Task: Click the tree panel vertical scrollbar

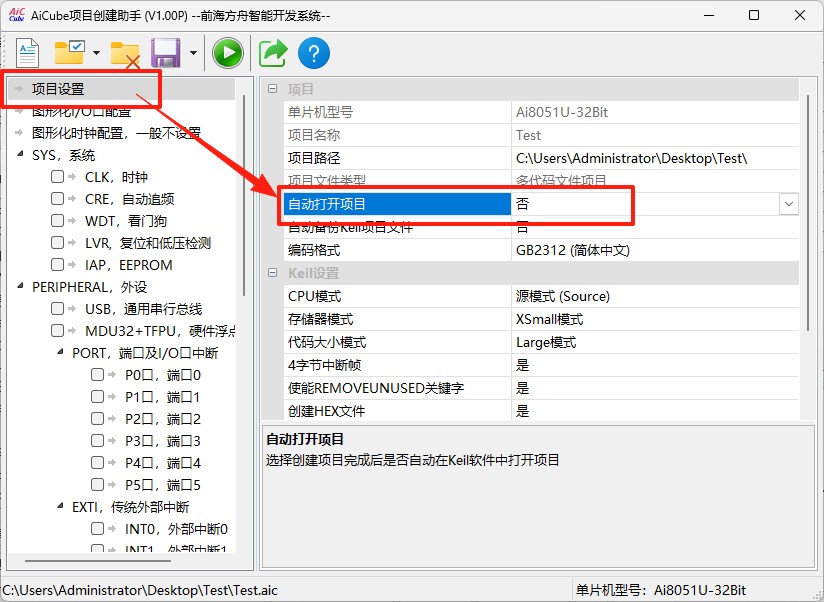Action: (x=244, y=195)
